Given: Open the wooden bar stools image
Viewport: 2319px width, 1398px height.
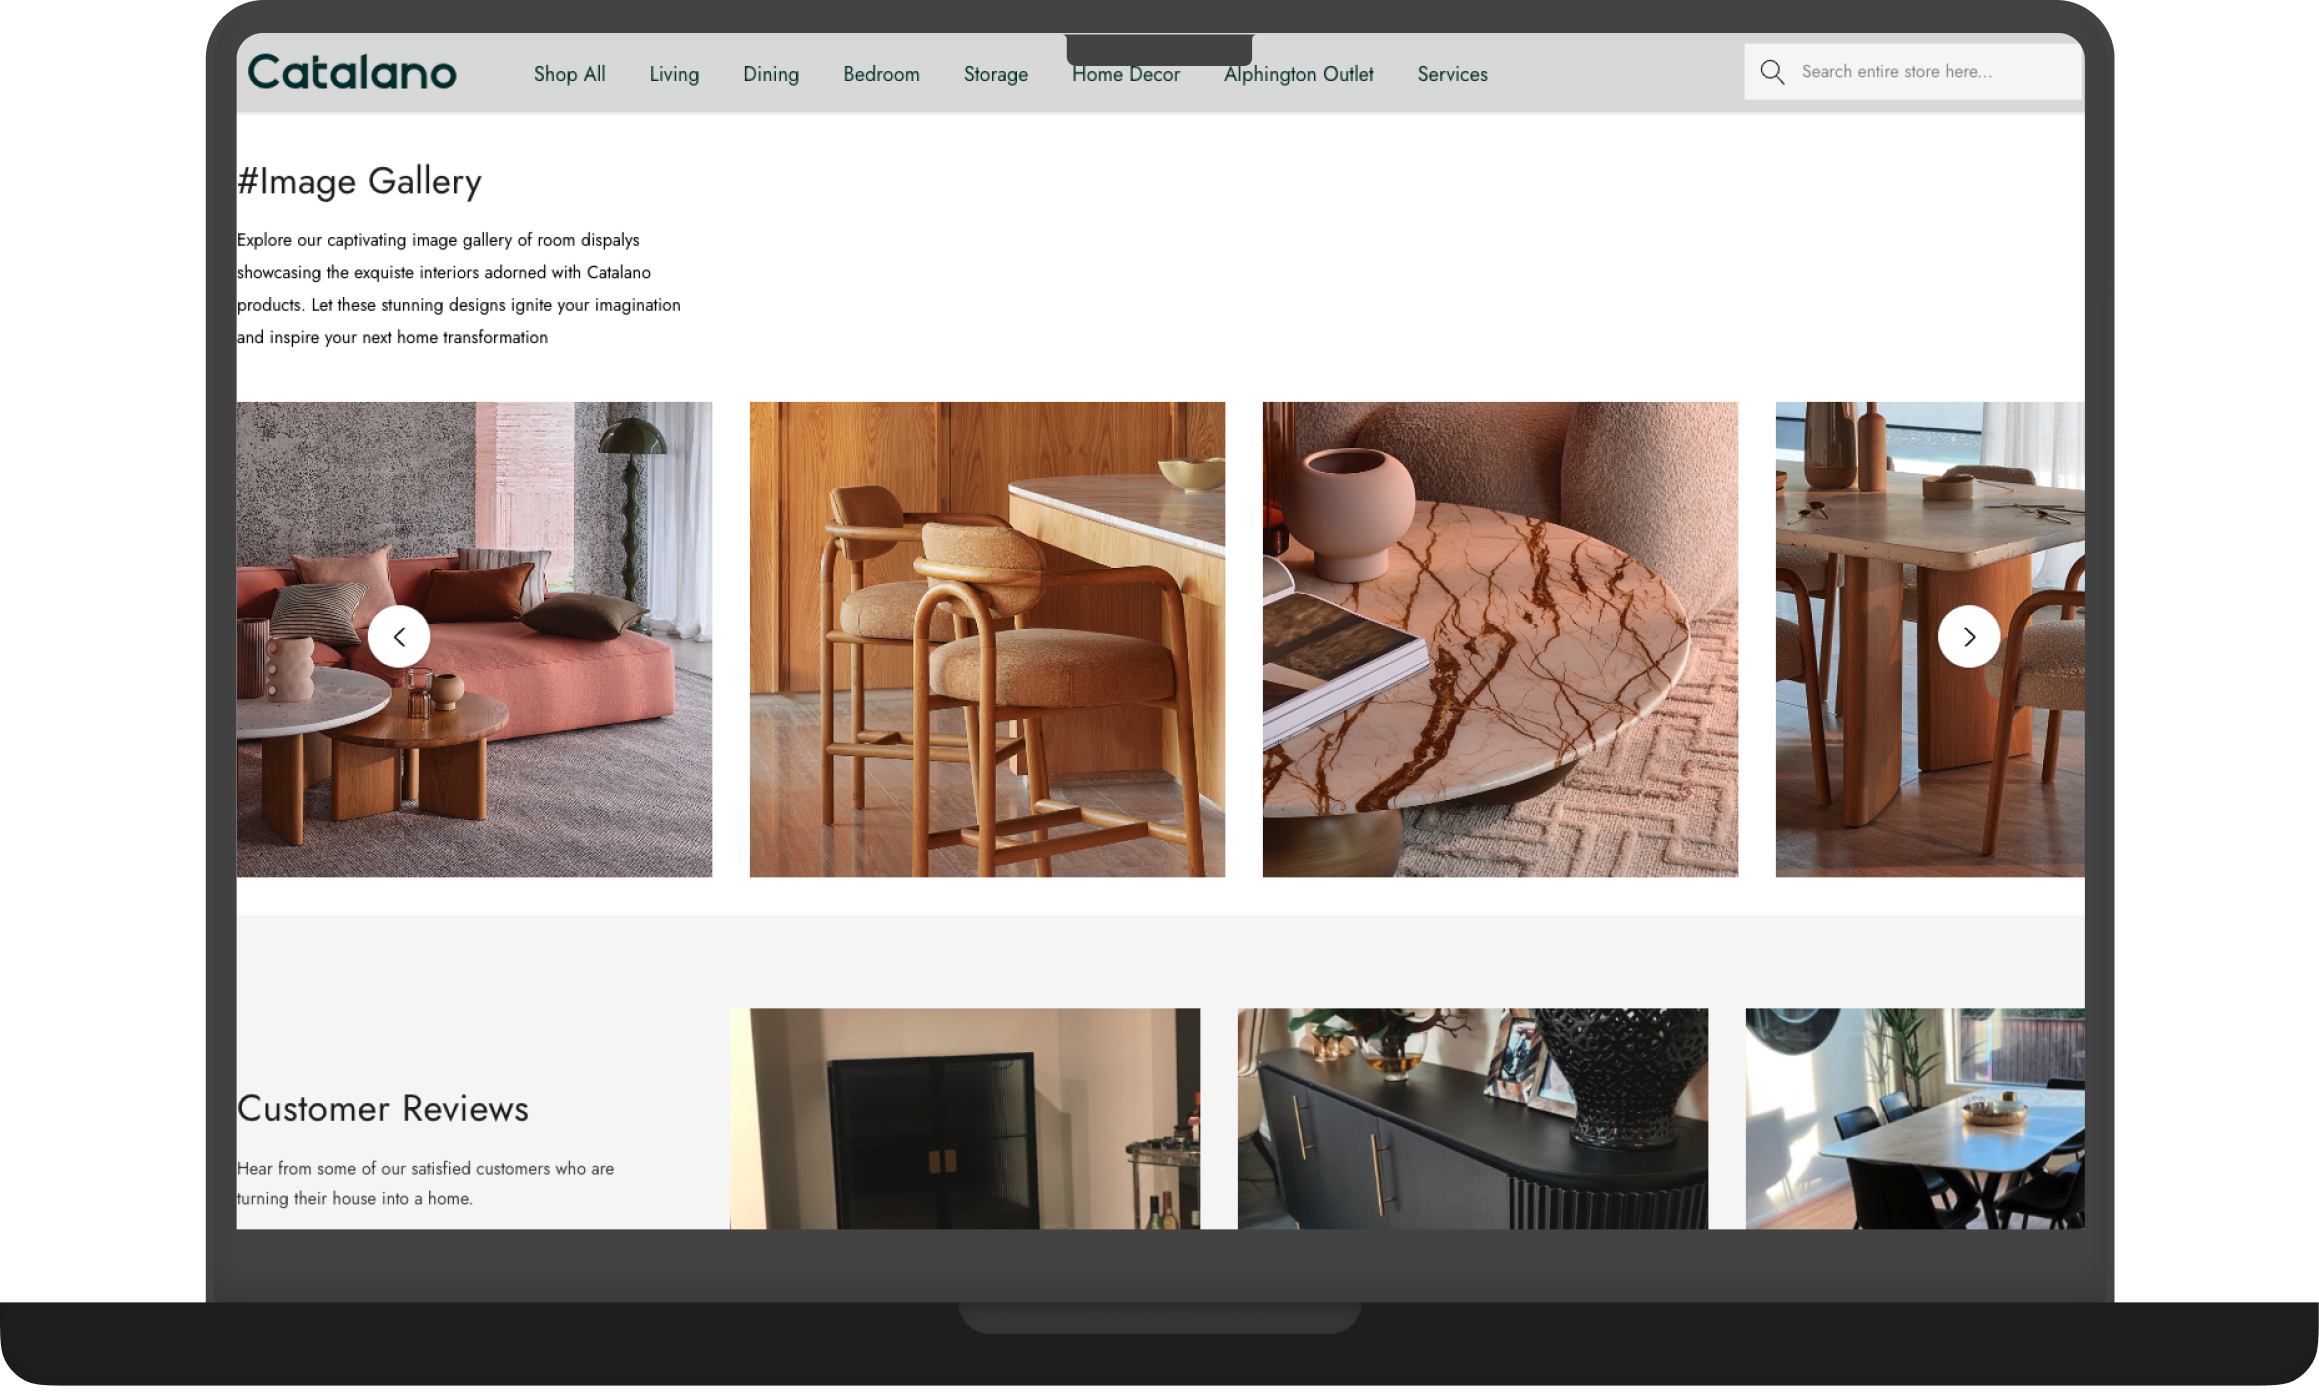Looking at the screenshot, I should (x=987, y=640).
